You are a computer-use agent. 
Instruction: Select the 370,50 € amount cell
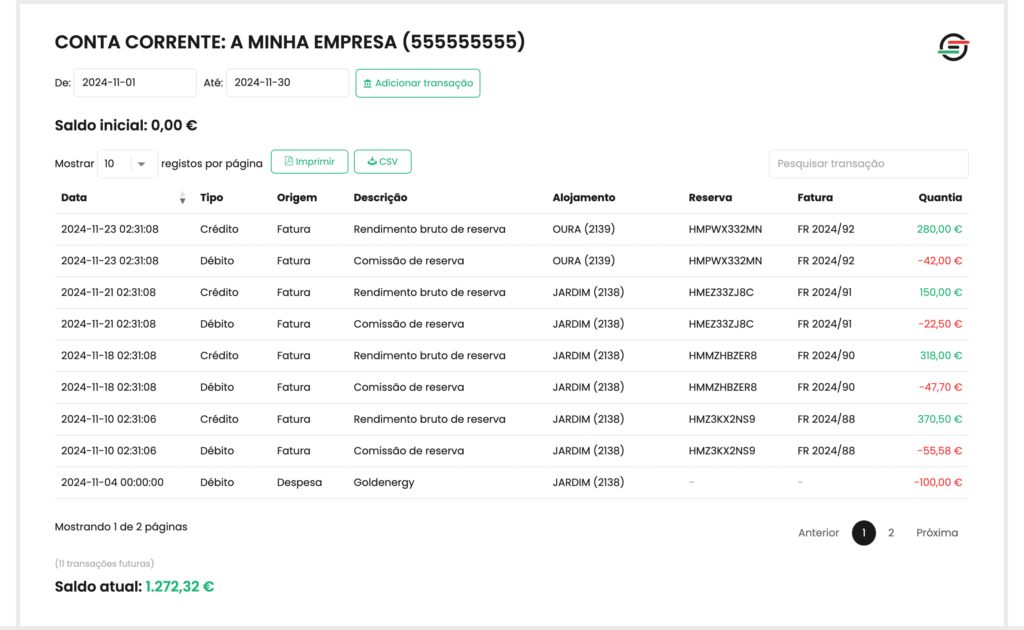(x=940, y=419)
